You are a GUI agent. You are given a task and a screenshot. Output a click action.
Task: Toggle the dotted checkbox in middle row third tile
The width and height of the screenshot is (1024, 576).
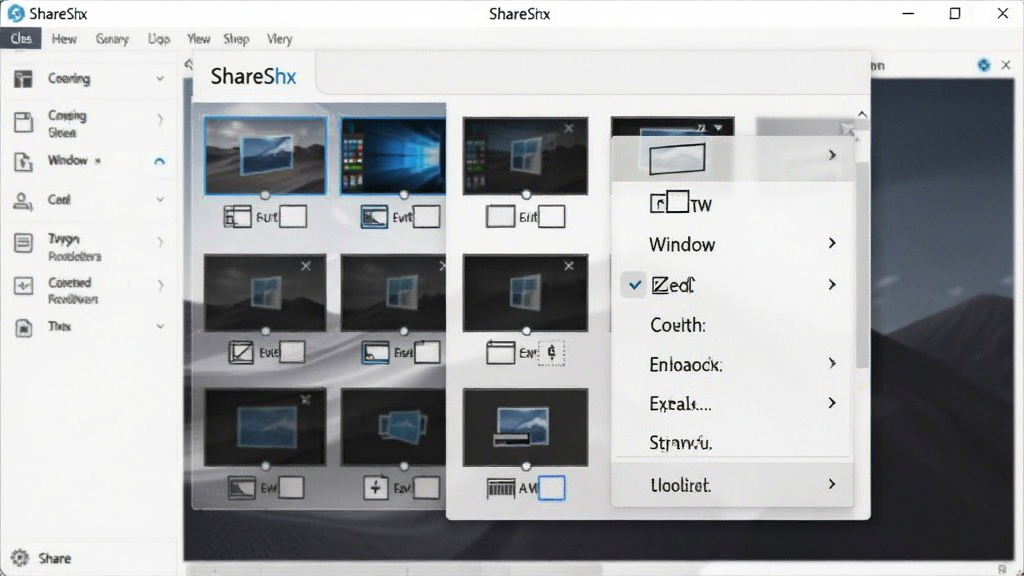point(551,353)
